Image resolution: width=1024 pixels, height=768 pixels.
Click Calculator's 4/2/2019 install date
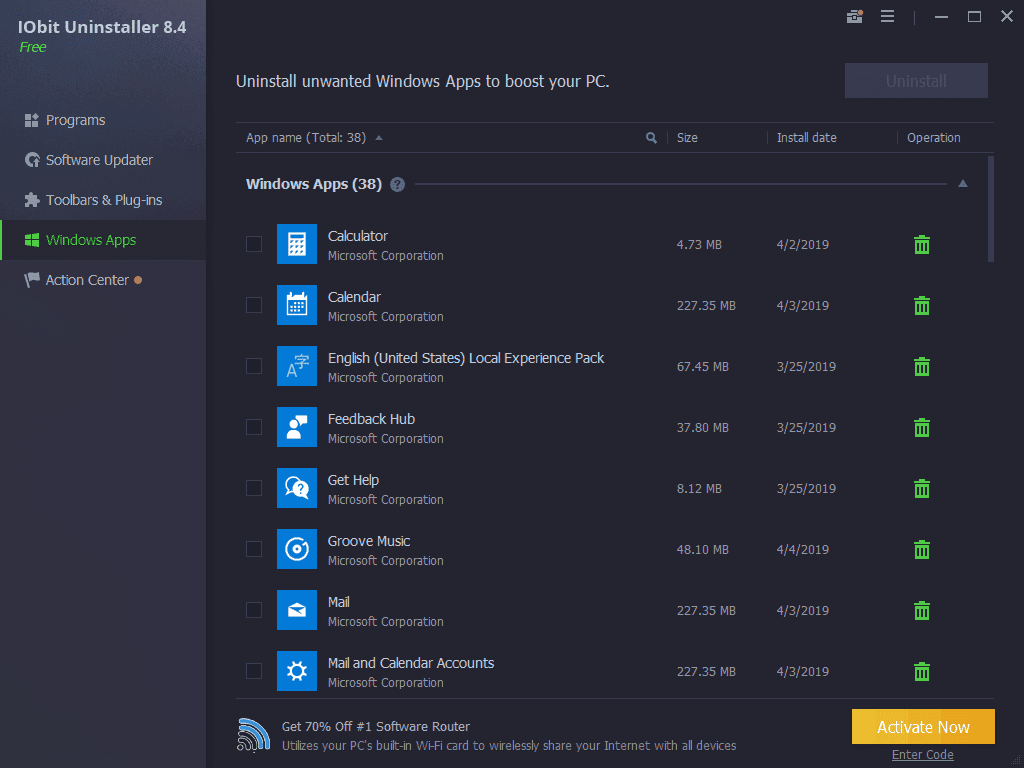coord(803,245)
